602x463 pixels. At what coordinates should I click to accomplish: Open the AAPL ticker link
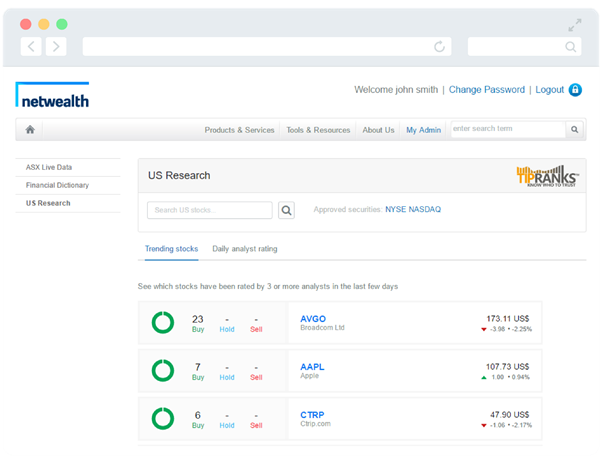(x=312, y=367)
